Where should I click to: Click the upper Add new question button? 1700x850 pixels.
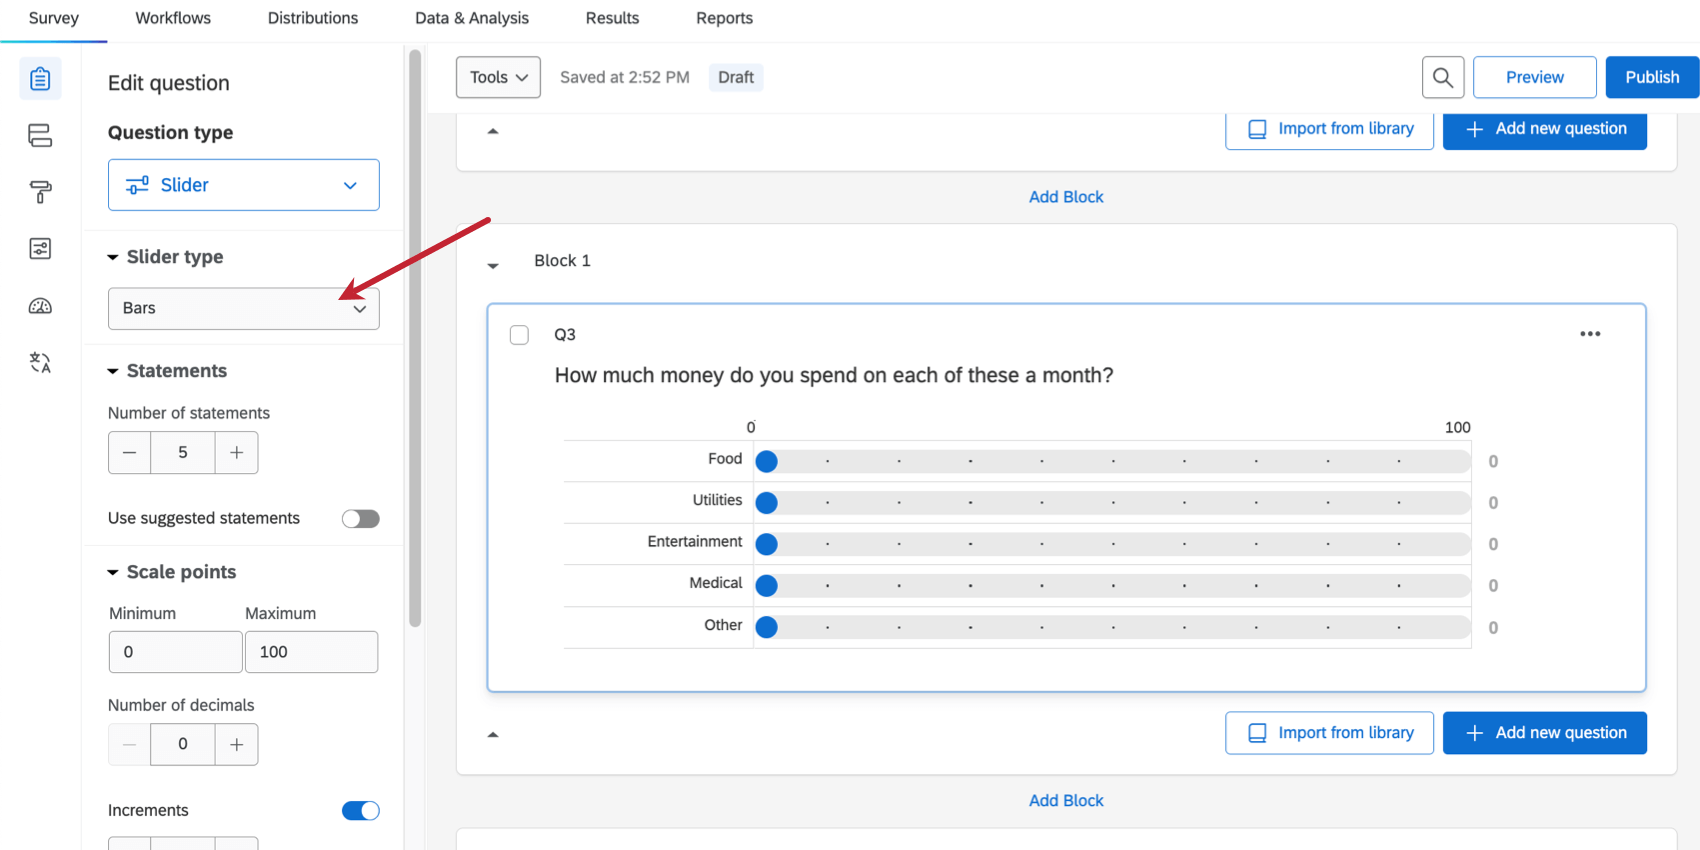[1545, 129]
